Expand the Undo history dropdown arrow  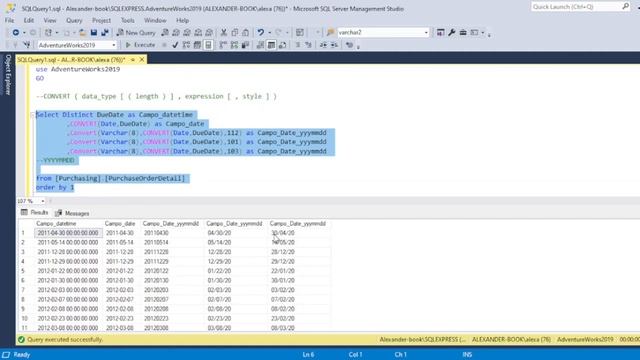269,32
